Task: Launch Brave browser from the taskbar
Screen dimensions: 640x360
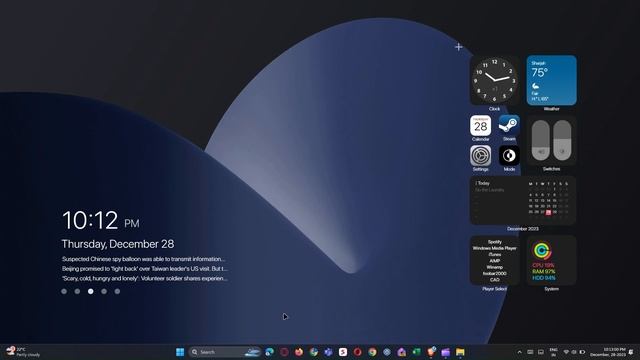Action: 431,352
